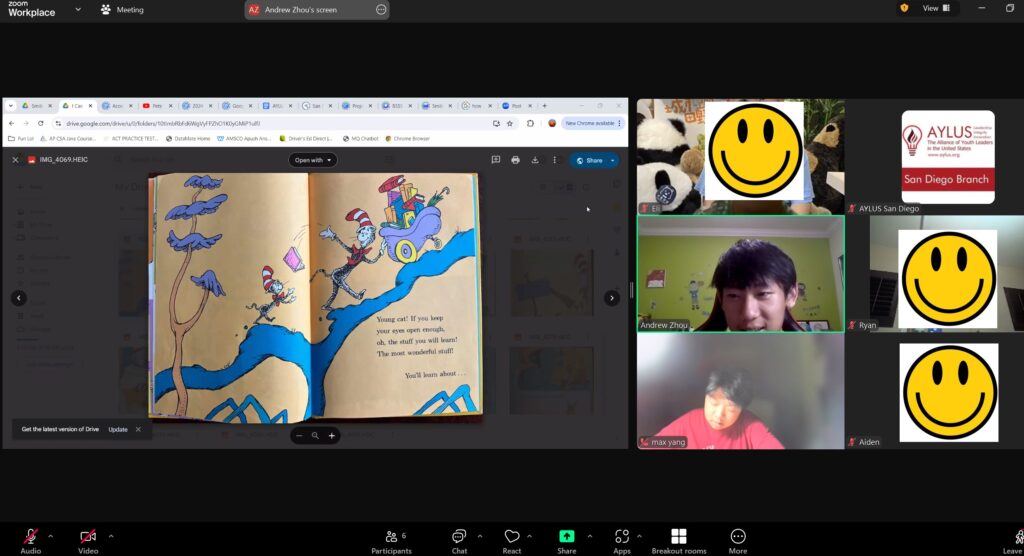1024x556 pixels.
Task: Unmute microphone with the Audio button
Action: (30, 541)
